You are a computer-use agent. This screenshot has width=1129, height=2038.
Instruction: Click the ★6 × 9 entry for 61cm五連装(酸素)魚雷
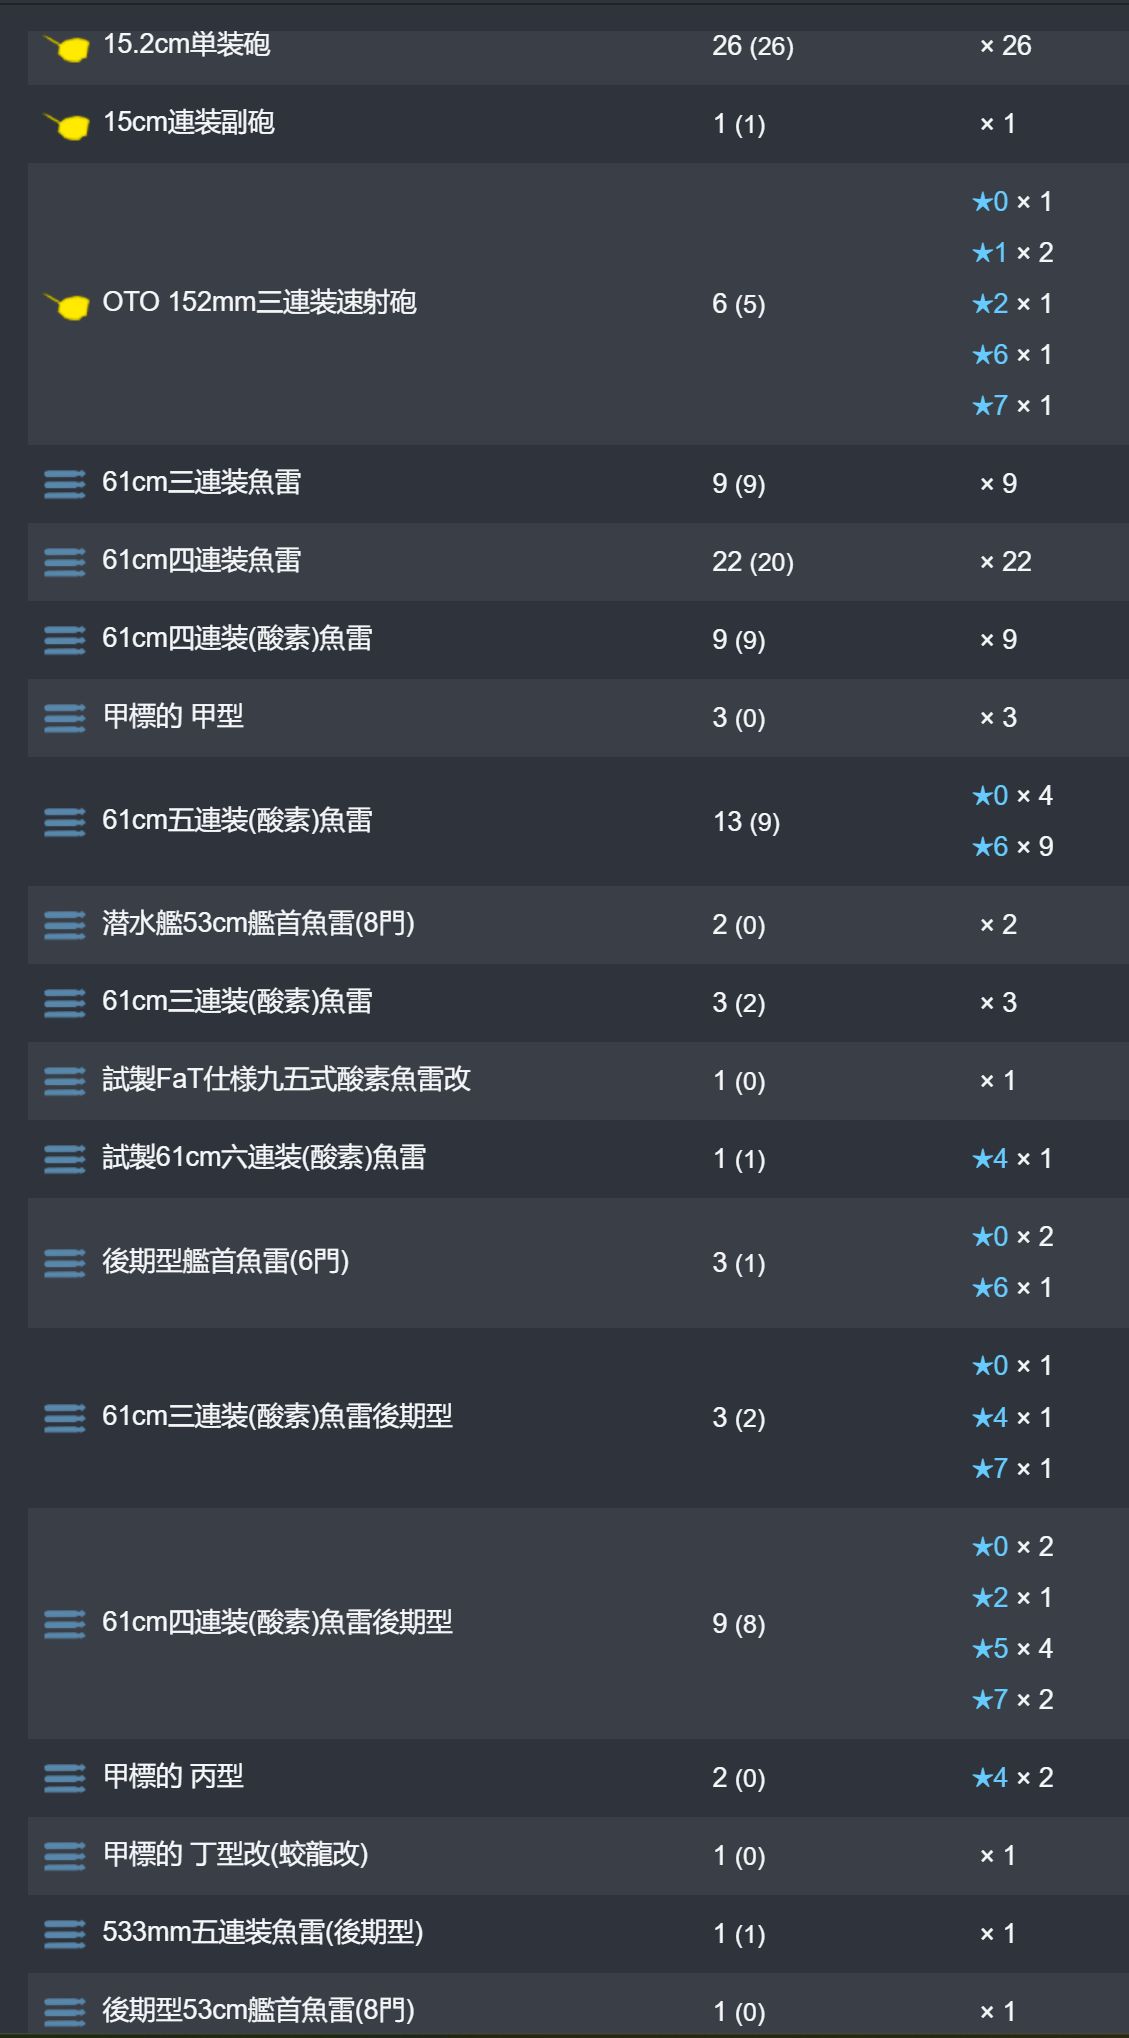point(1012,846)
